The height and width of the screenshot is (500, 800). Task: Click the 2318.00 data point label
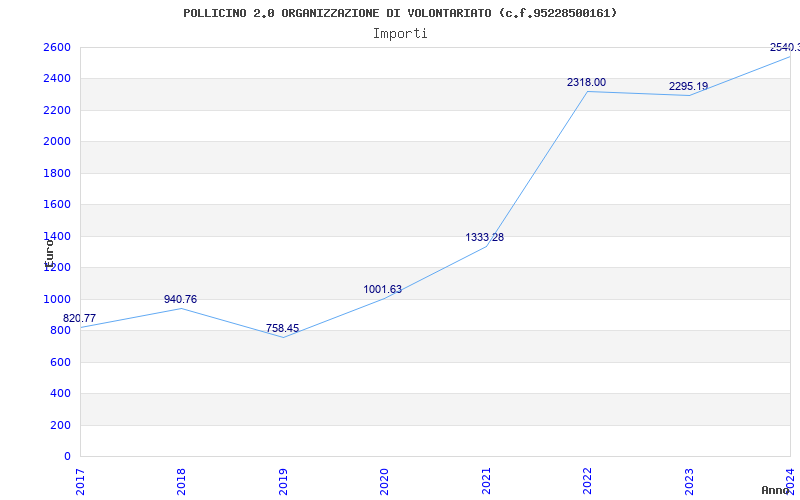click(586, 83)
